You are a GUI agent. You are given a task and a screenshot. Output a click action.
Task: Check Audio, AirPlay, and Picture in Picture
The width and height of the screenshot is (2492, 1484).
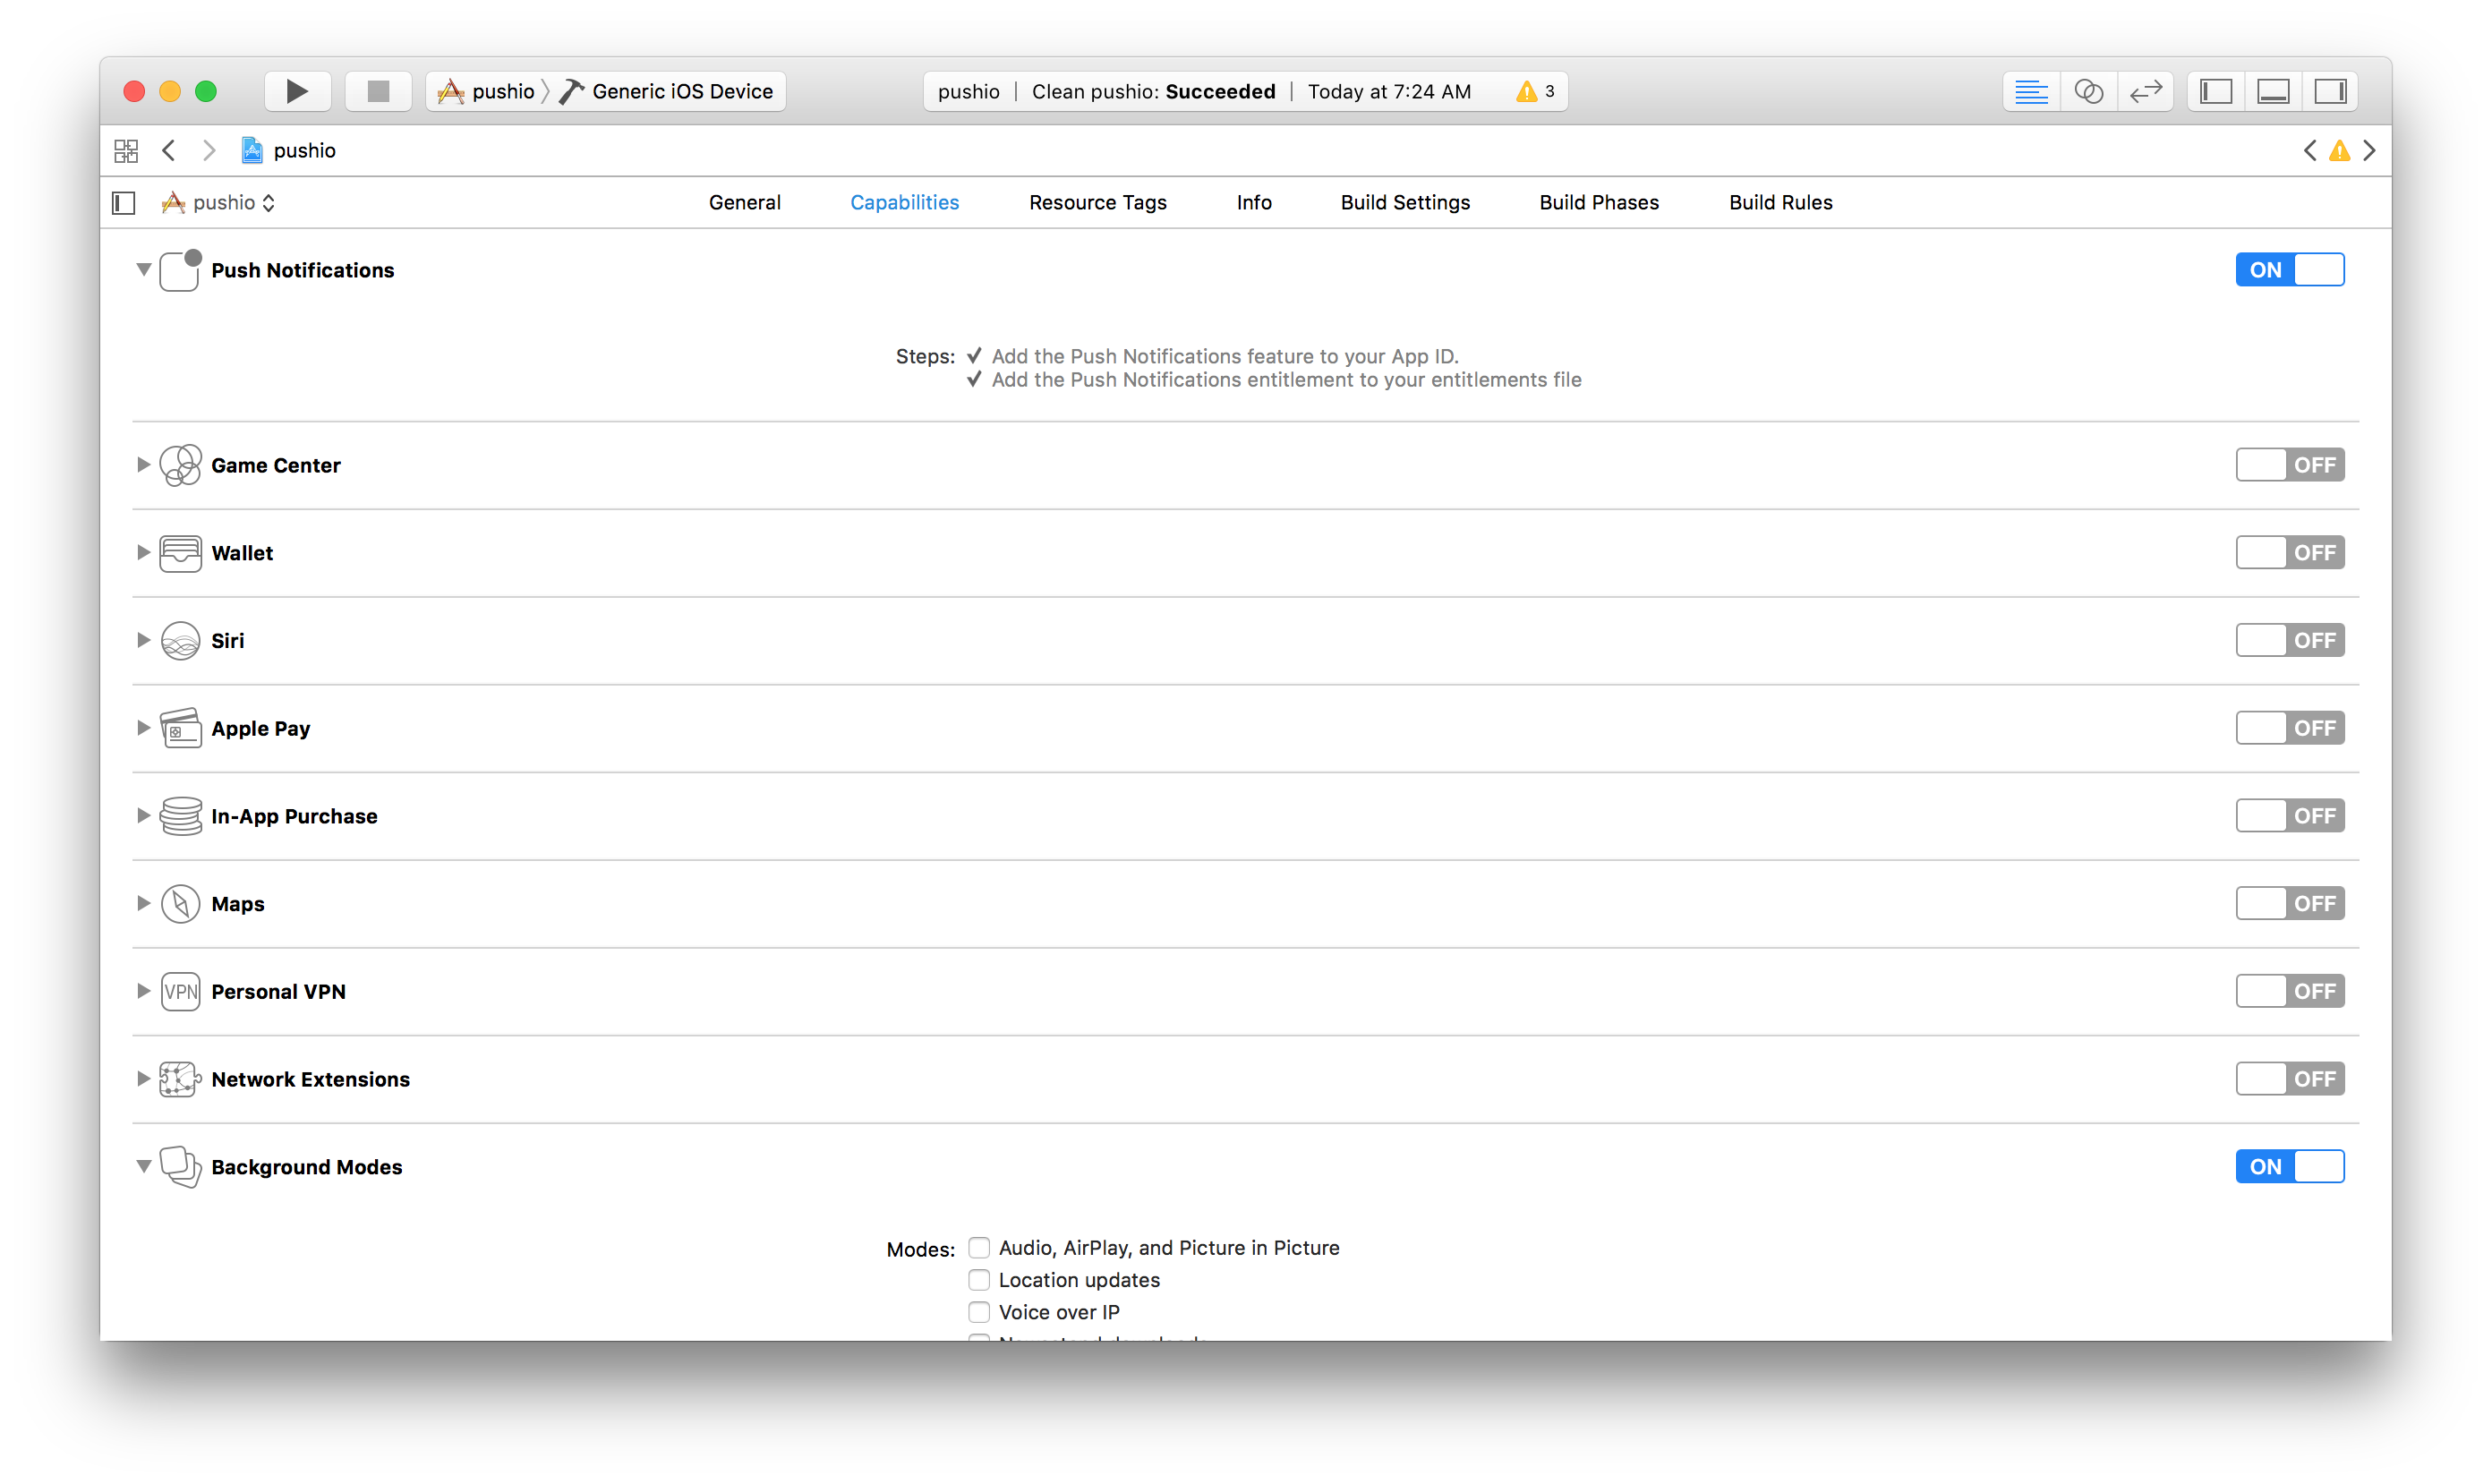click(979, 1248)
